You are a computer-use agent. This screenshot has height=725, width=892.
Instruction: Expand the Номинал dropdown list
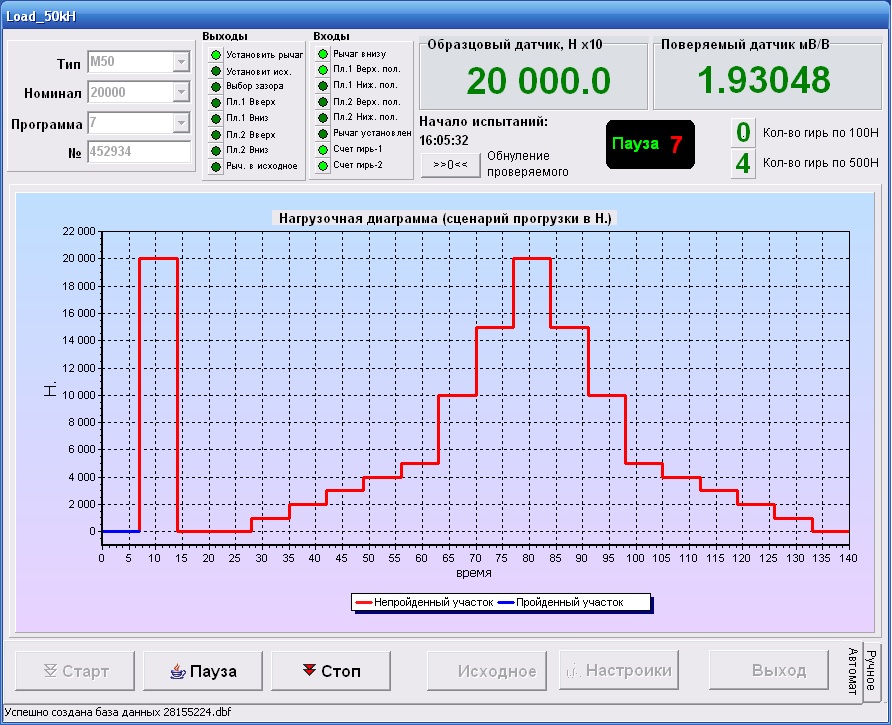181,92
